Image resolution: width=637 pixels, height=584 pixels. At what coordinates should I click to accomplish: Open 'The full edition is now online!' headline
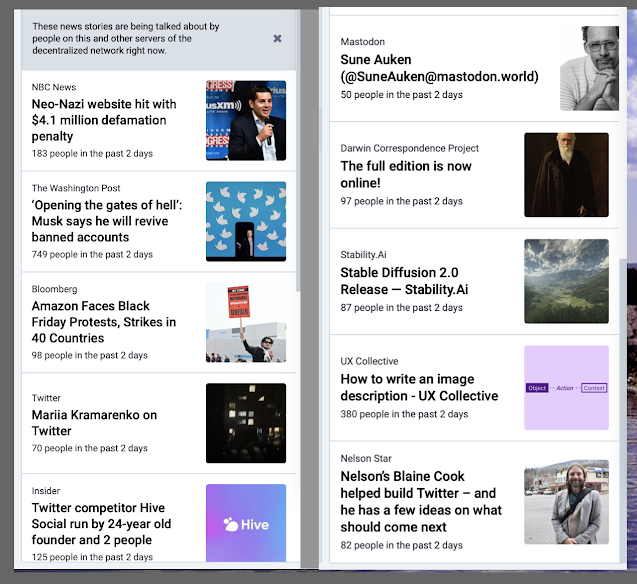(406, 174)
